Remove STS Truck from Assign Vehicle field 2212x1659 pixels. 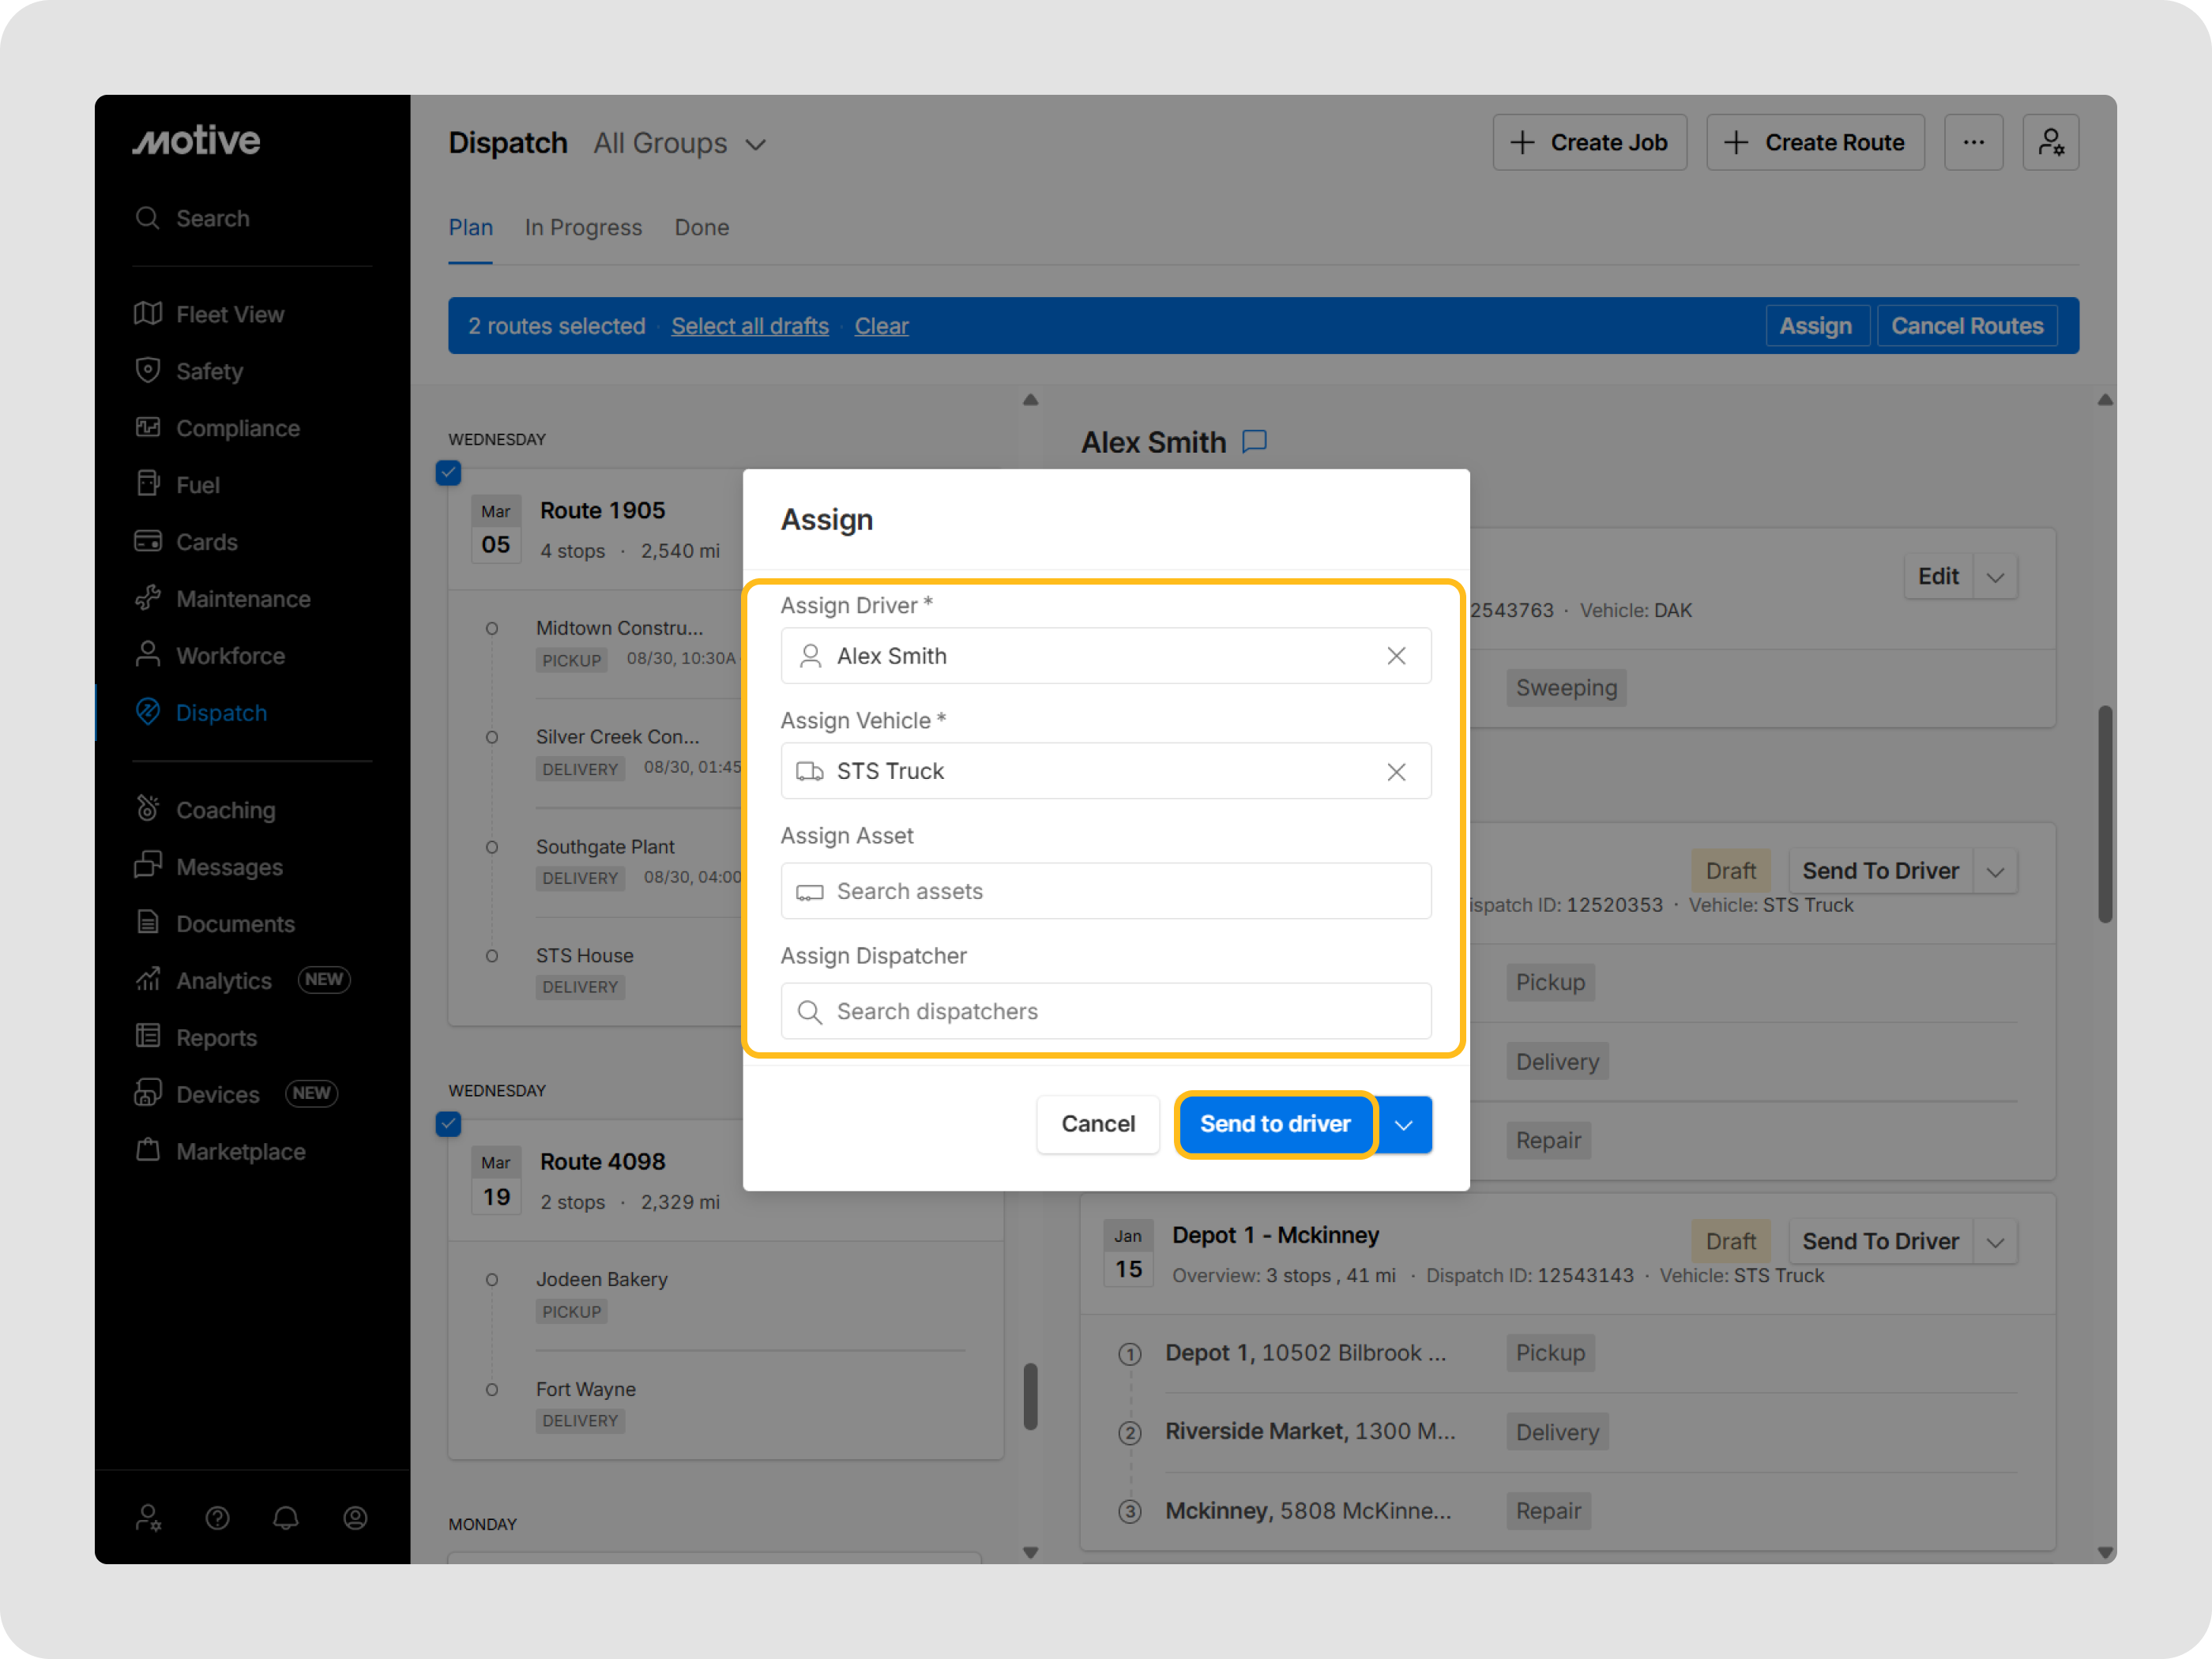pos(1396,771)
